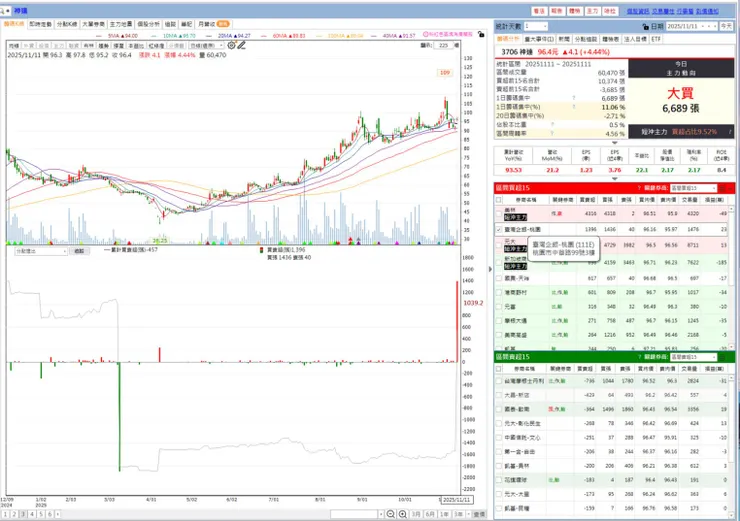Switch to the 主力地圖 tab
This screenshot has width=740, height=521.
click(121, 24)
